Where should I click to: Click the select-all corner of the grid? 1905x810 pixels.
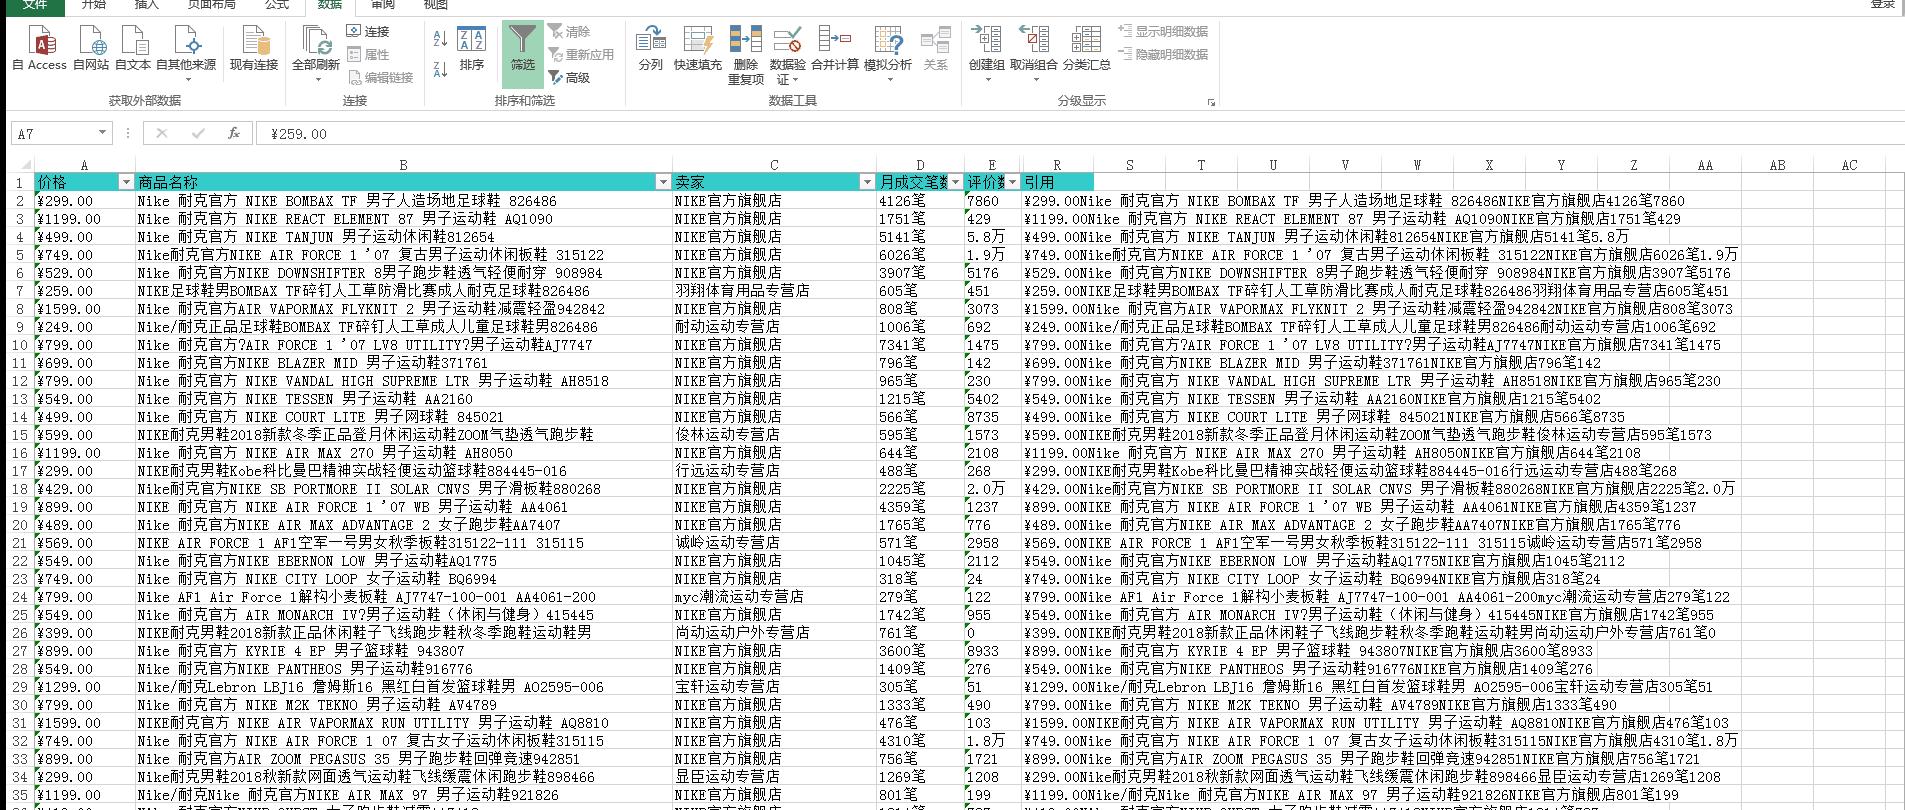pyautogui.click(x=21, y=165)
